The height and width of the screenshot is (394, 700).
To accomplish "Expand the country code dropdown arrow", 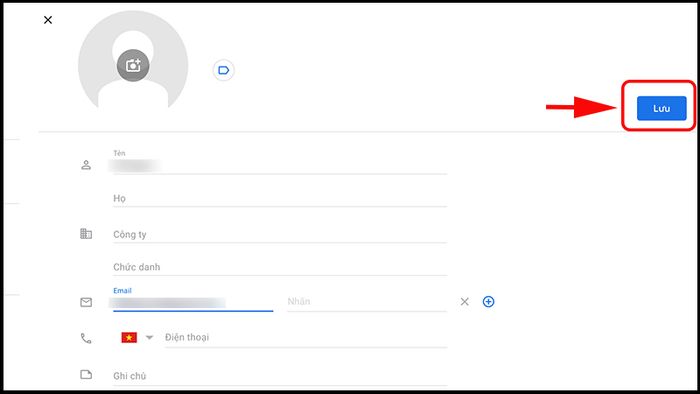I will [x=150, y=337].
